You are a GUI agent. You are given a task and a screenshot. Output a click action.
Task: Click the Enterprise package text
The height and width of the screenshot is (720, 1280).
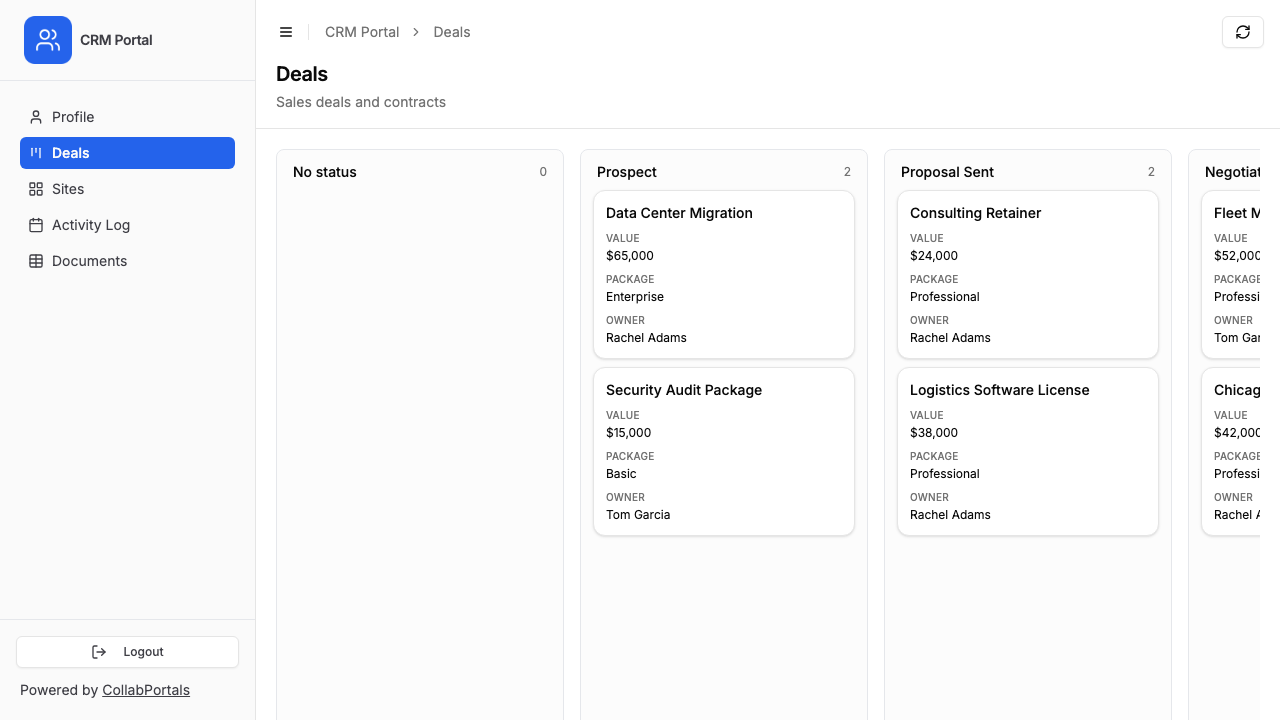coord(635,297)
